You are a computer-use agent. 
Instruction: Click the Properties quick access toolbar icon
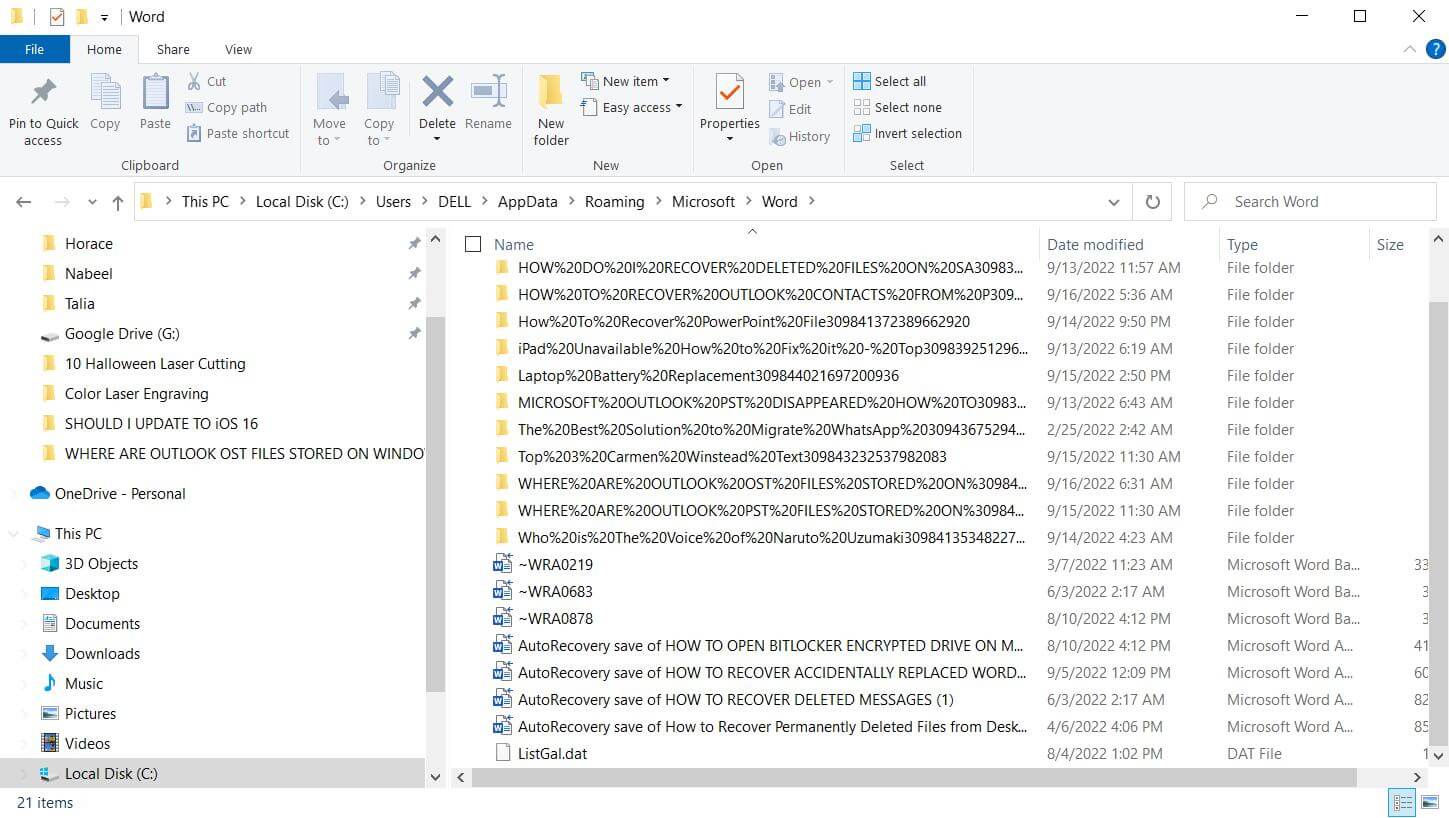[x=56, y=17]
